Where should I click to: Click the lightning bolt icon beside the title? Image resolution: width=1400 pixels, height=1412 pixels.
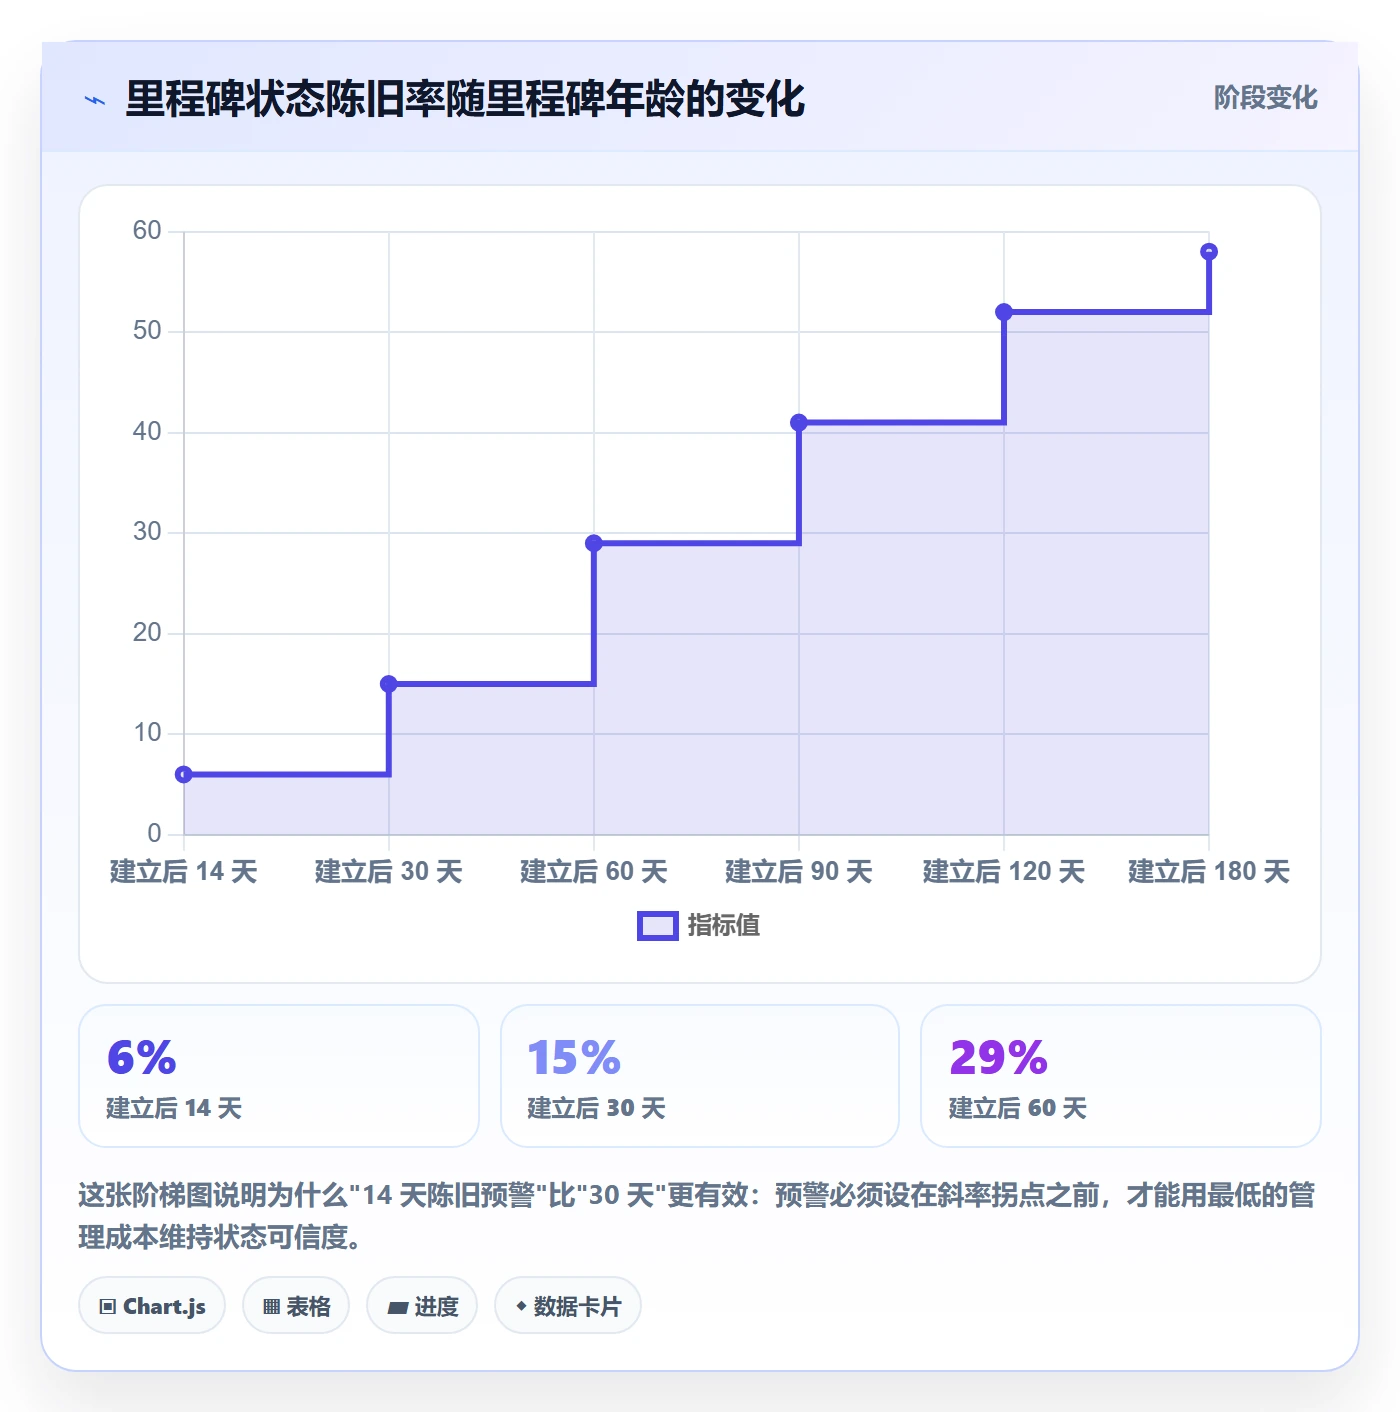click(95, 100)
